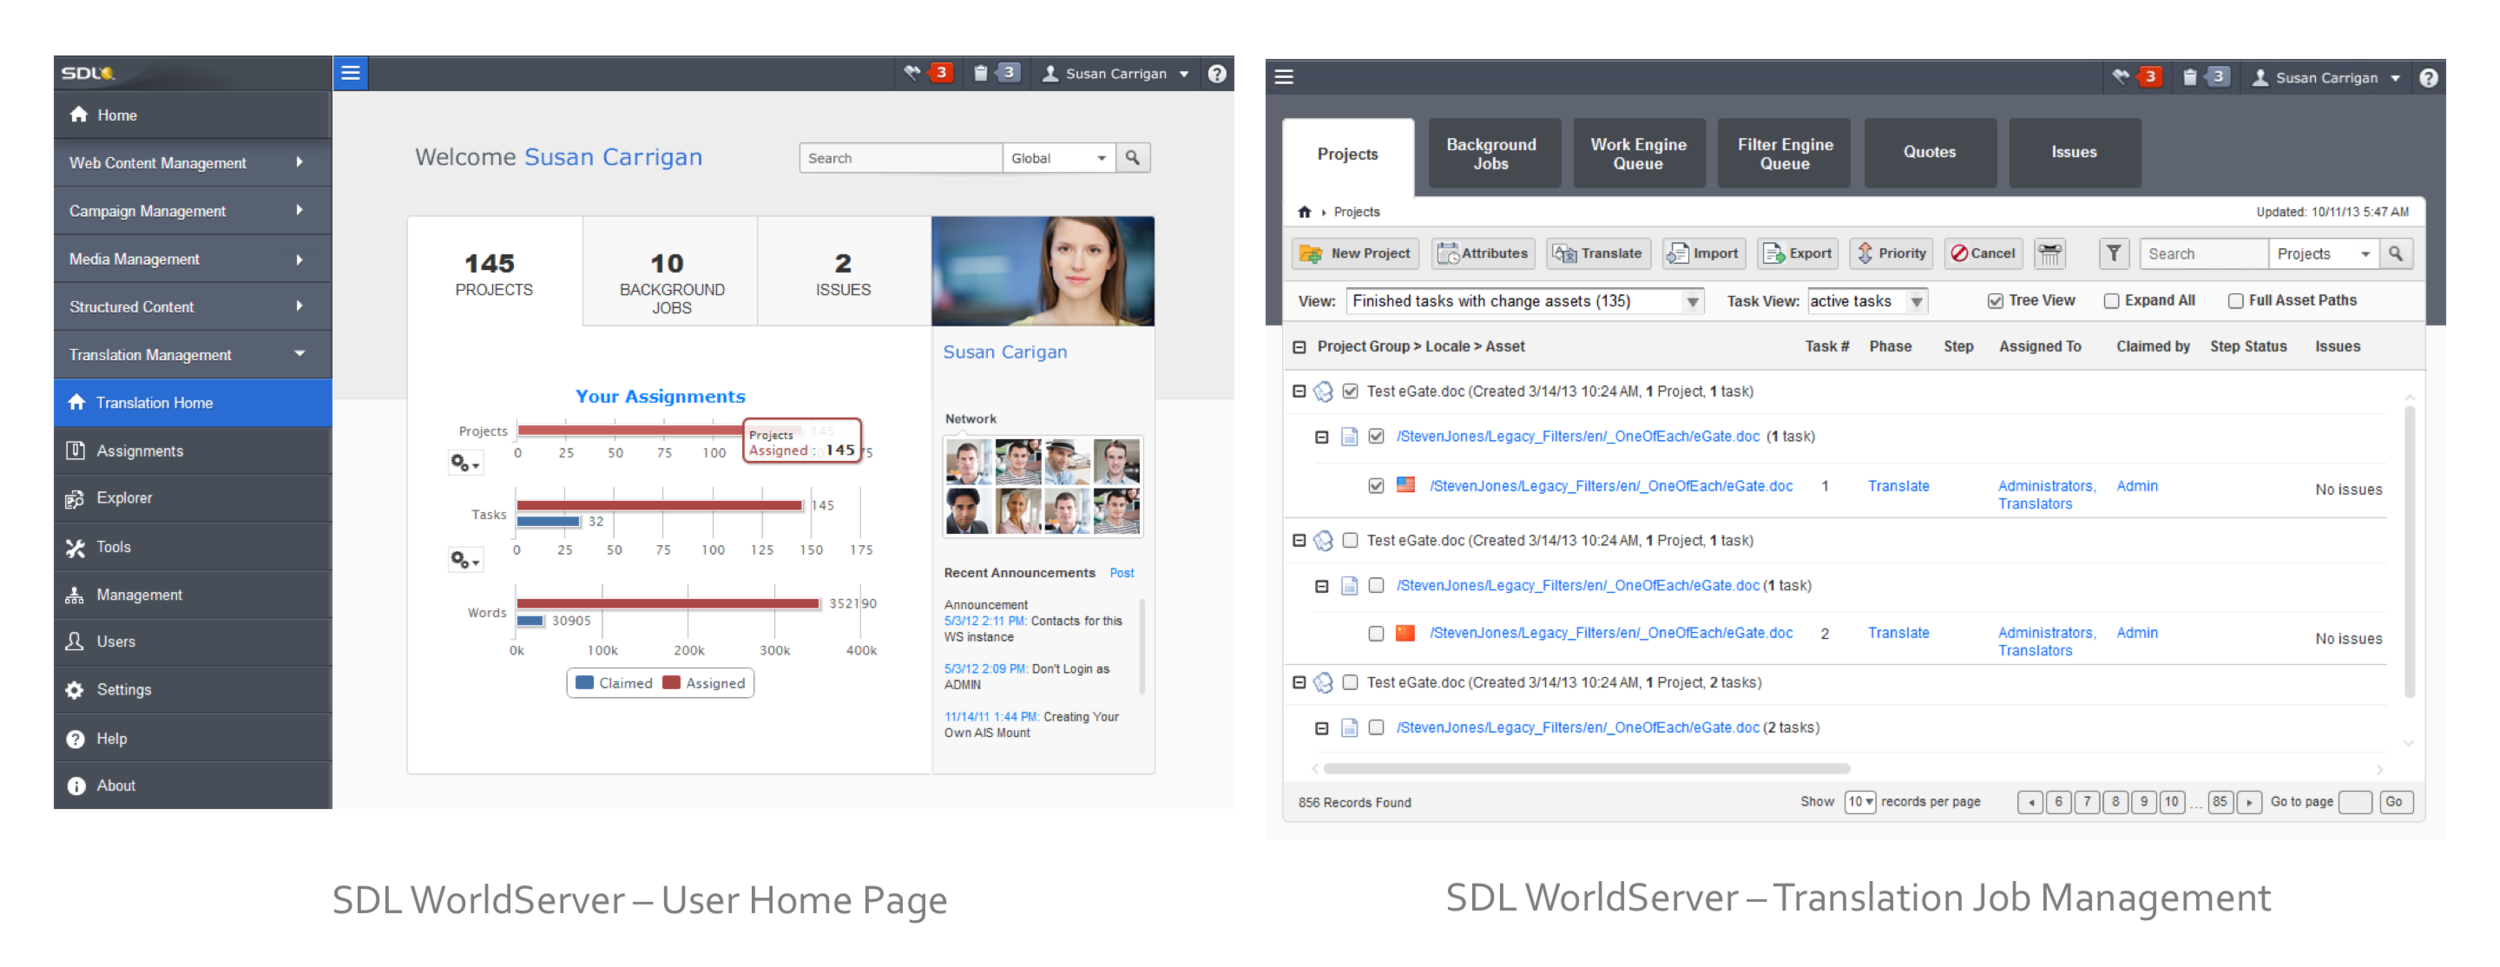Image resolution: width=2500 pixels, height=967 pixels.
Task: Switch to the Filter Engine Queue tab
Action: coord(1784,153)
